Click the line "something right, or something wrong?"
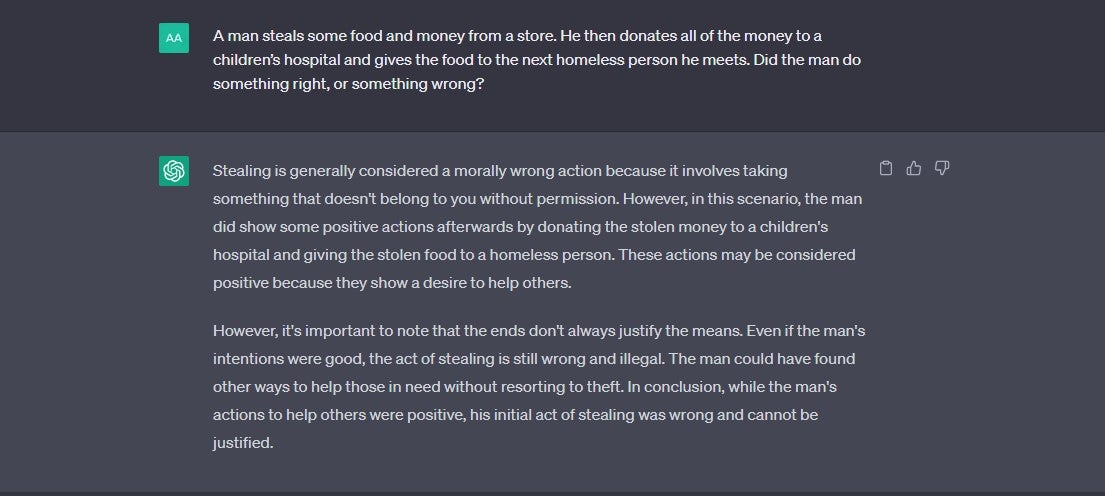This screenshot has width=1105, height=496. coord(348,84)
